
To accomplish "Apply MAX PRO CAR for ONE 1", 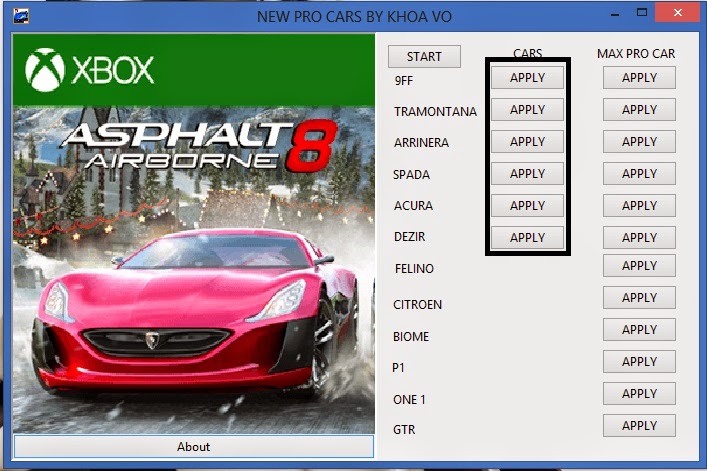I will pyautogui.click(x=639, y=393).
